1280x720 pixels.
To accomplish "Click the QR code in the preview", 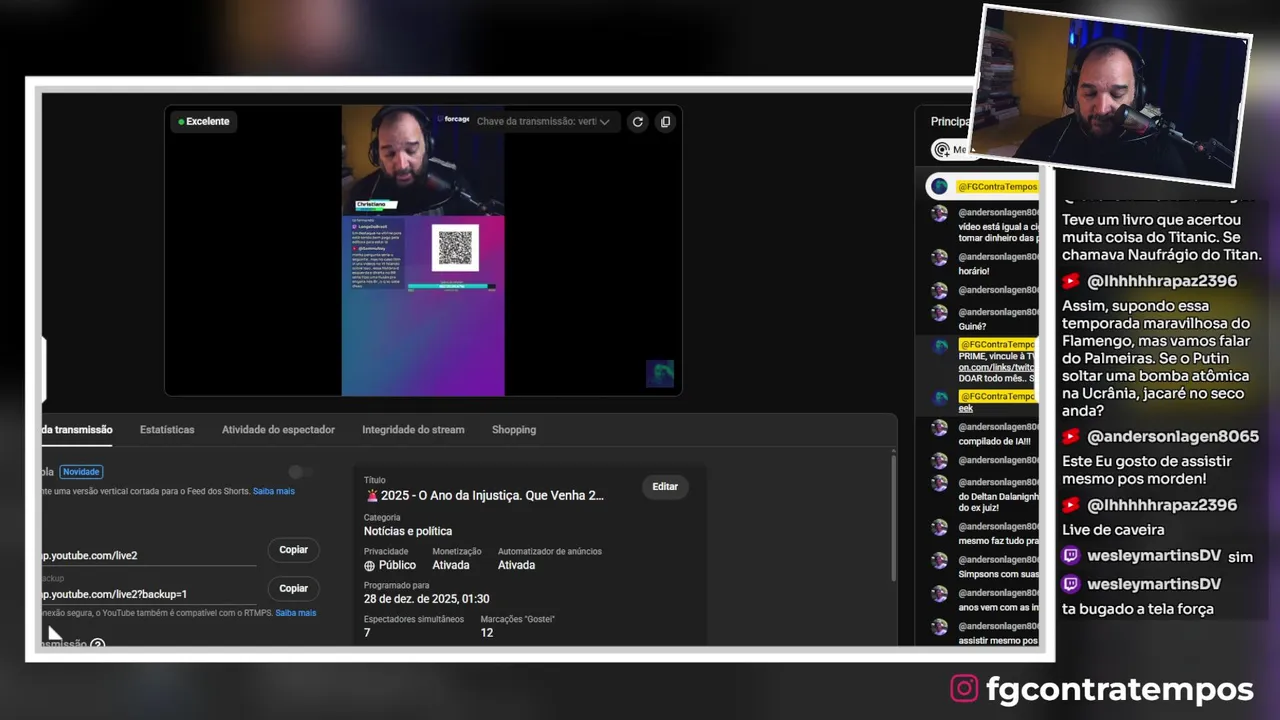I will (455, 247).
